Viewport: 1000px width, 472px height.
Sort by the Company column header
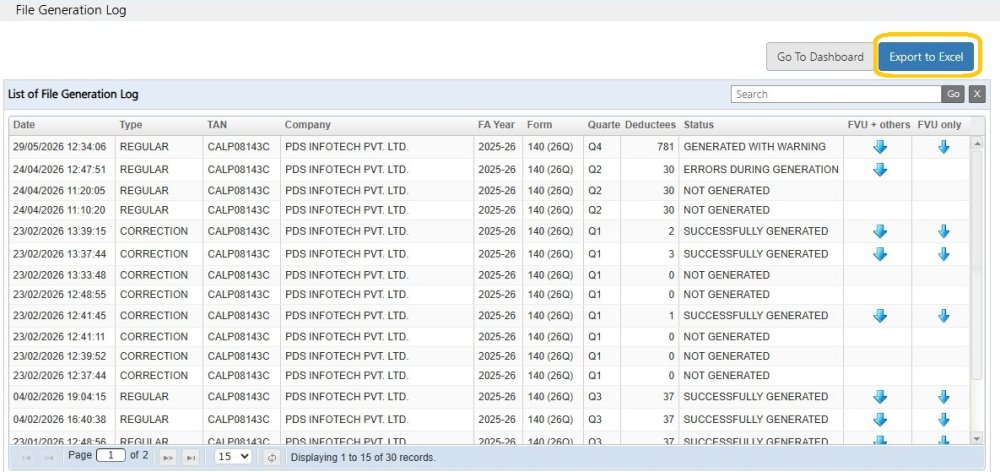307,125
